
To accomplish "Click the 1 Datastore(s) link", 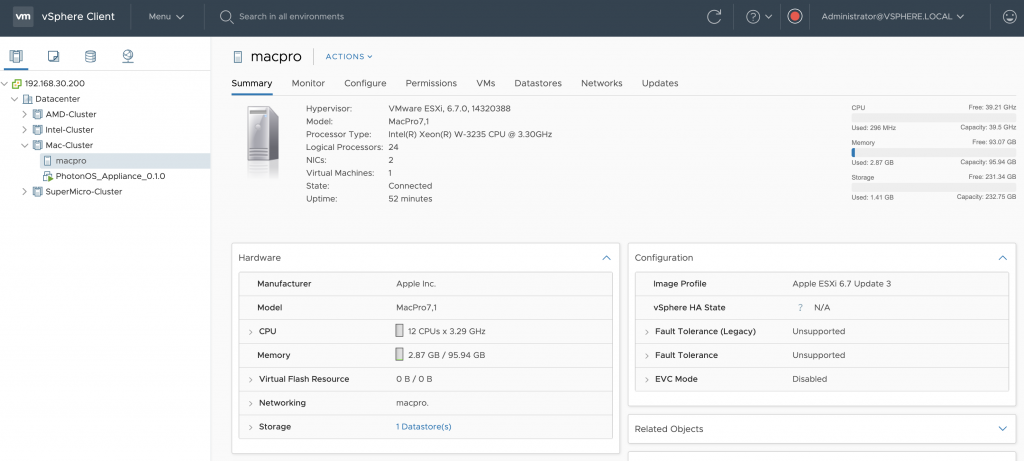I will (424, 427).
